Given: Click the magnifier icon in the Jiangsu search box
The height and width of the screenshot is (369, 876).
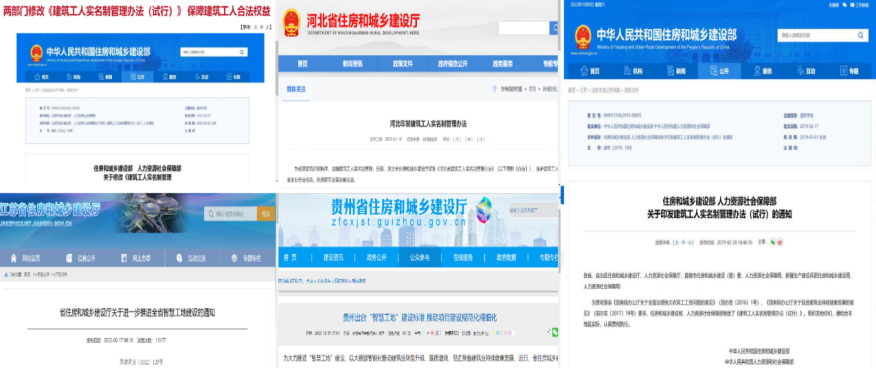Looking at the screenshot, I should [211, 214].
